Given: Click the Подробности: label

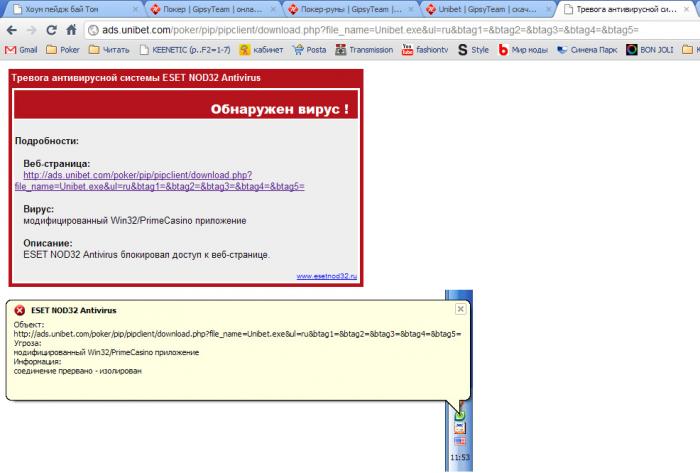Looking at the screenshot, I should point(47,141).
